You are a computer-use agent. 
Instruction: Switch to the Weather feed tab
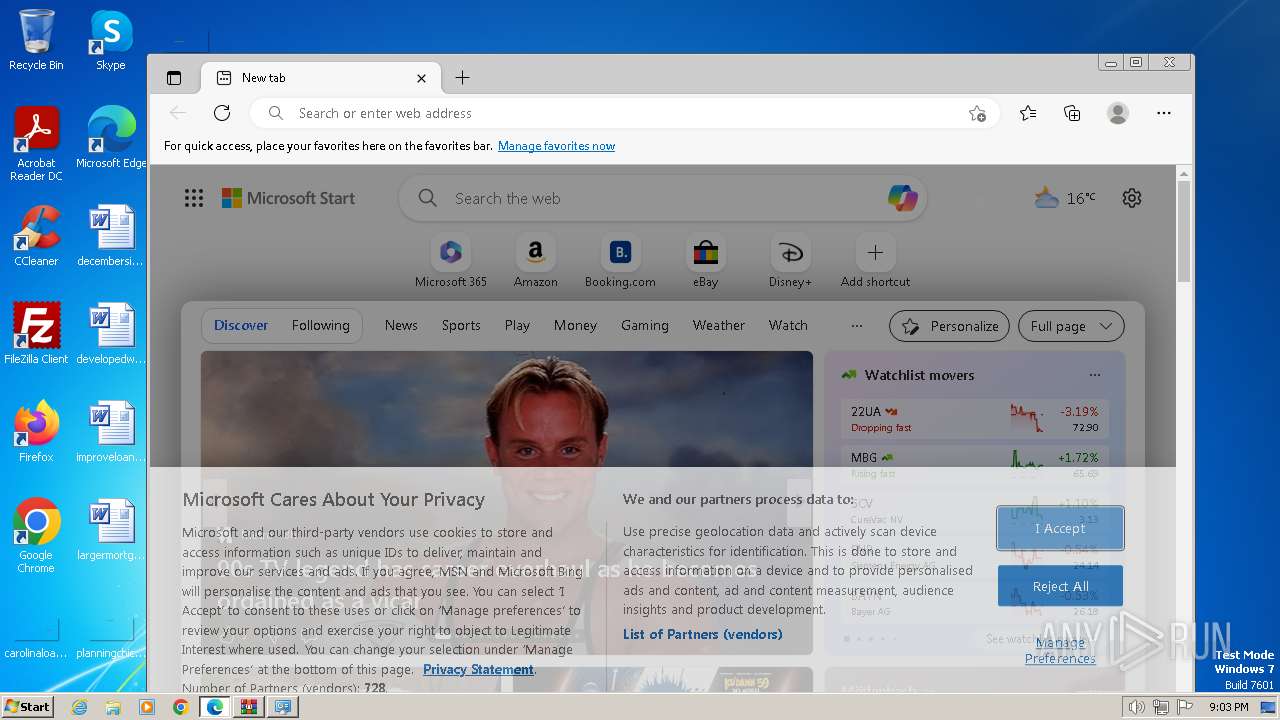[718, 325]
